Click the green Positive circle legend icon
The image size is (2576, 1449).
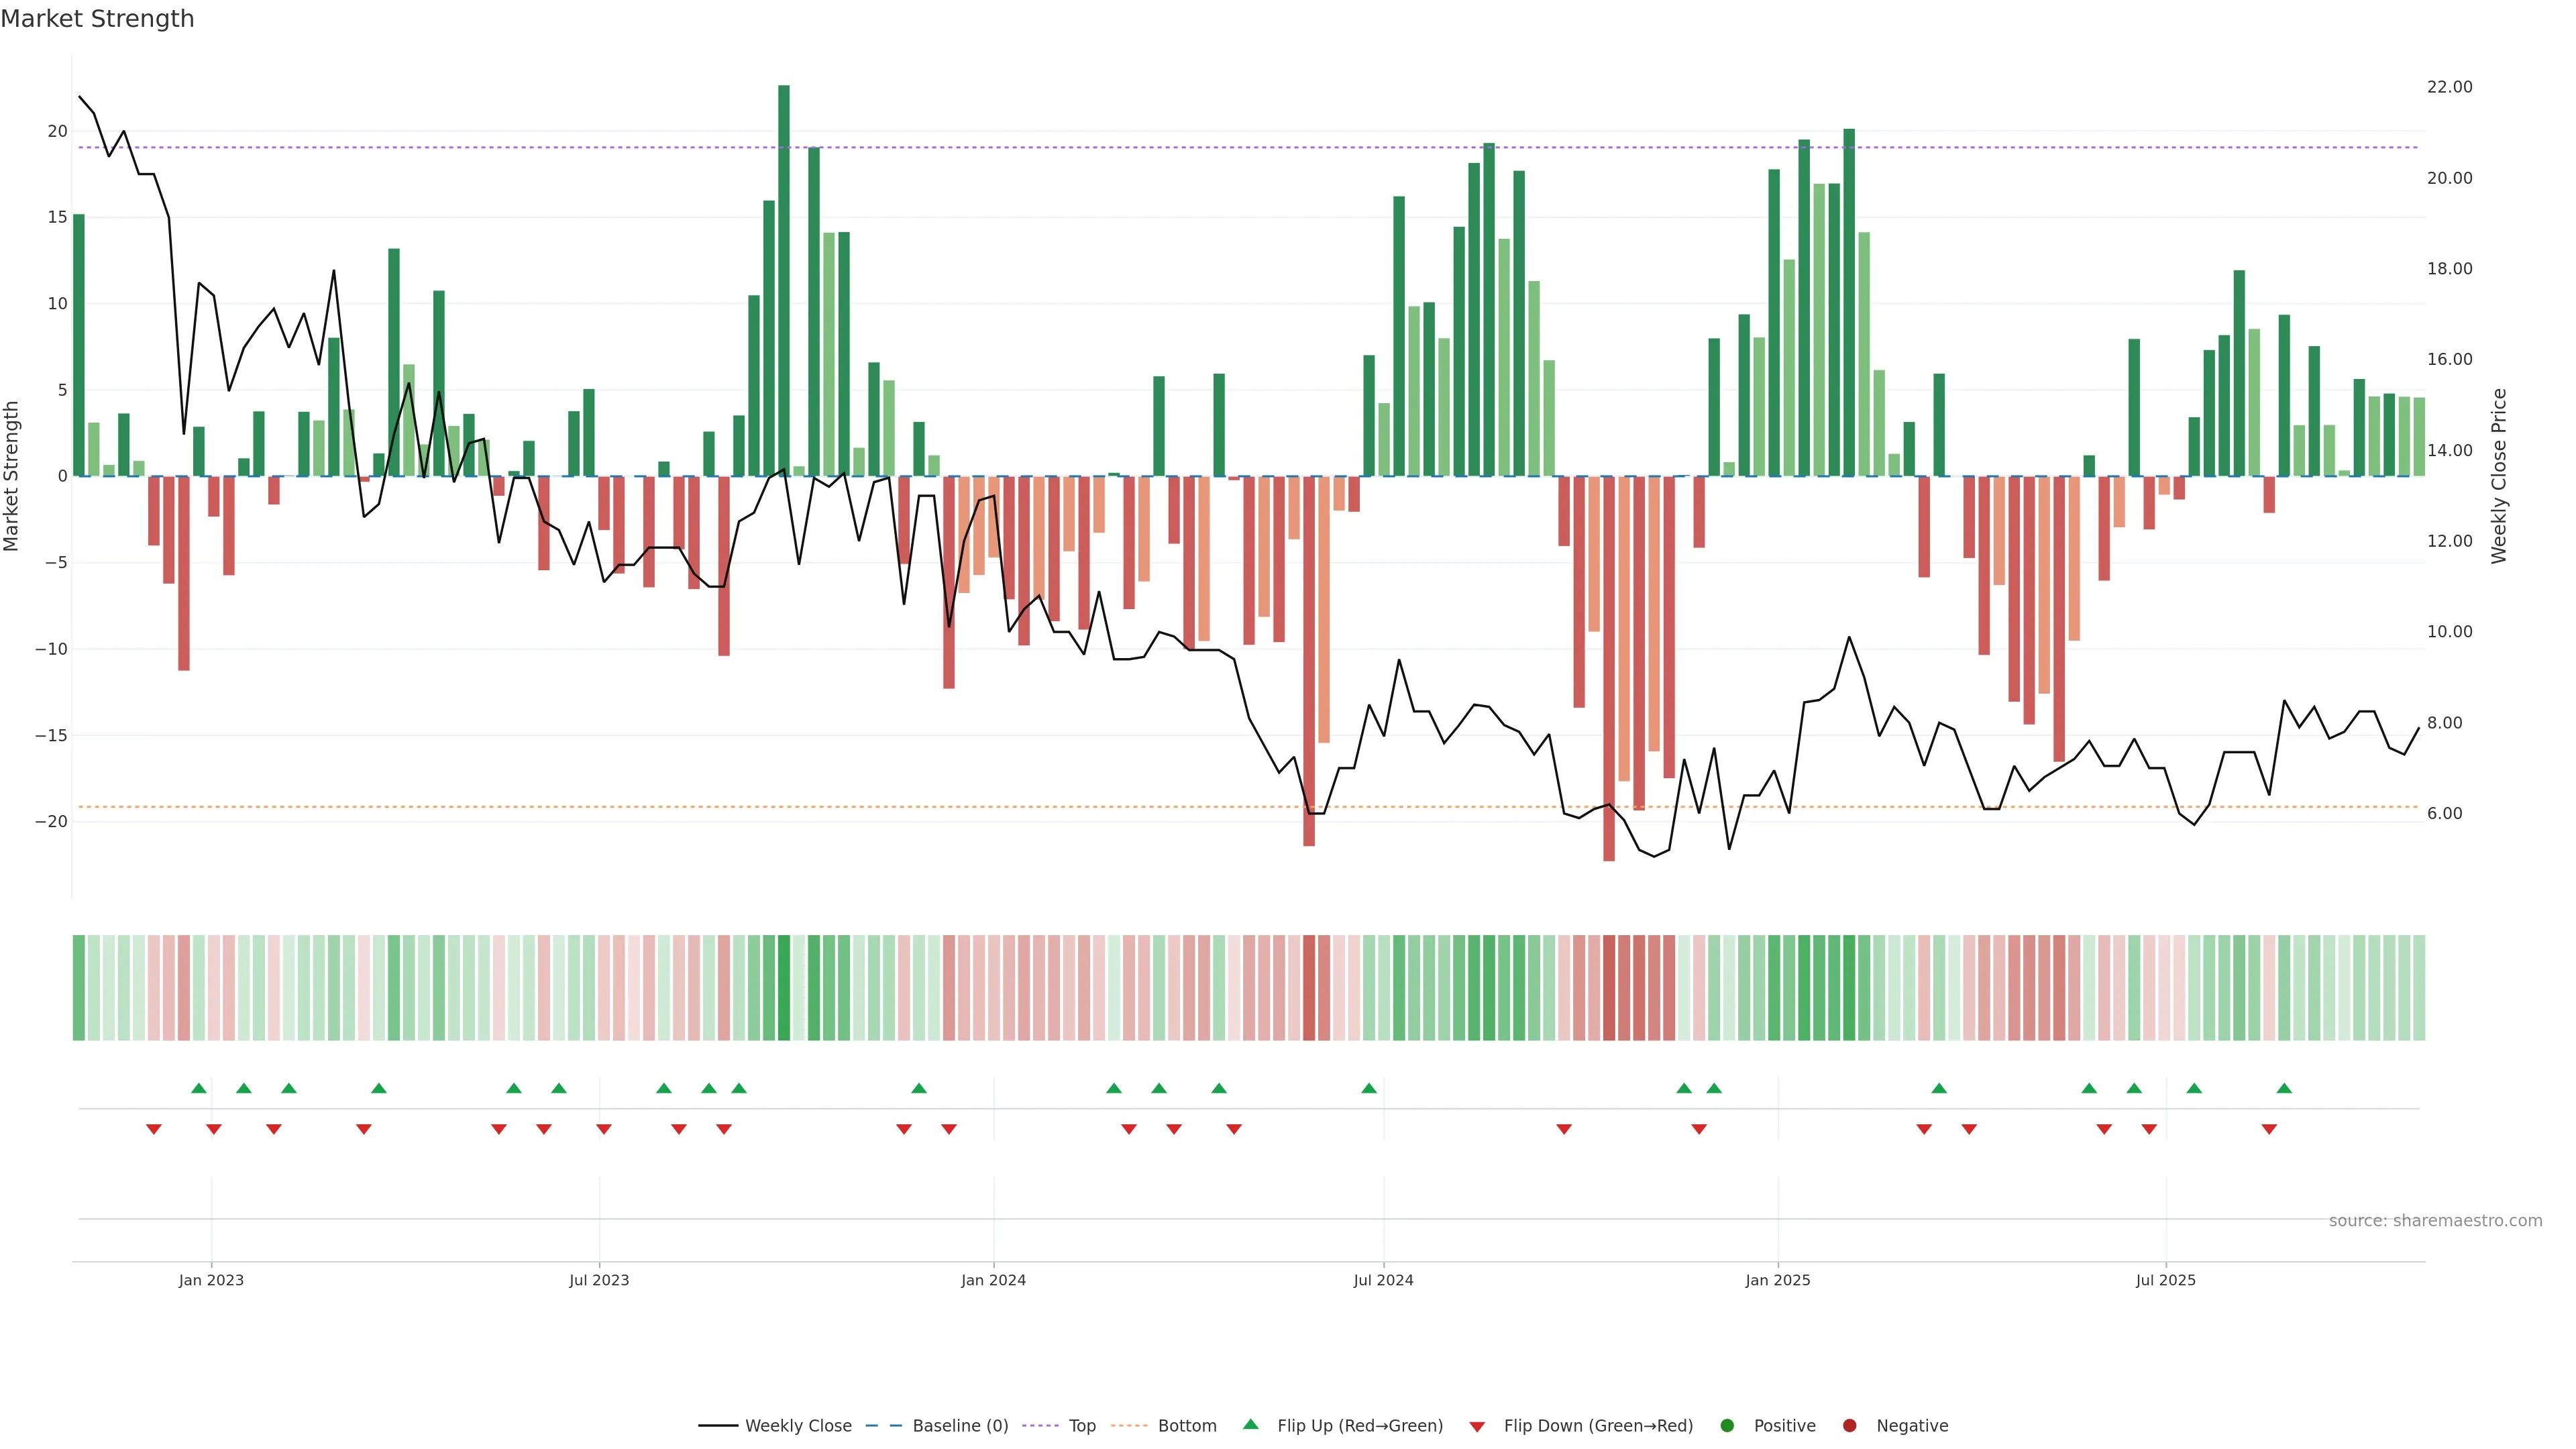pos(1727,1426)
